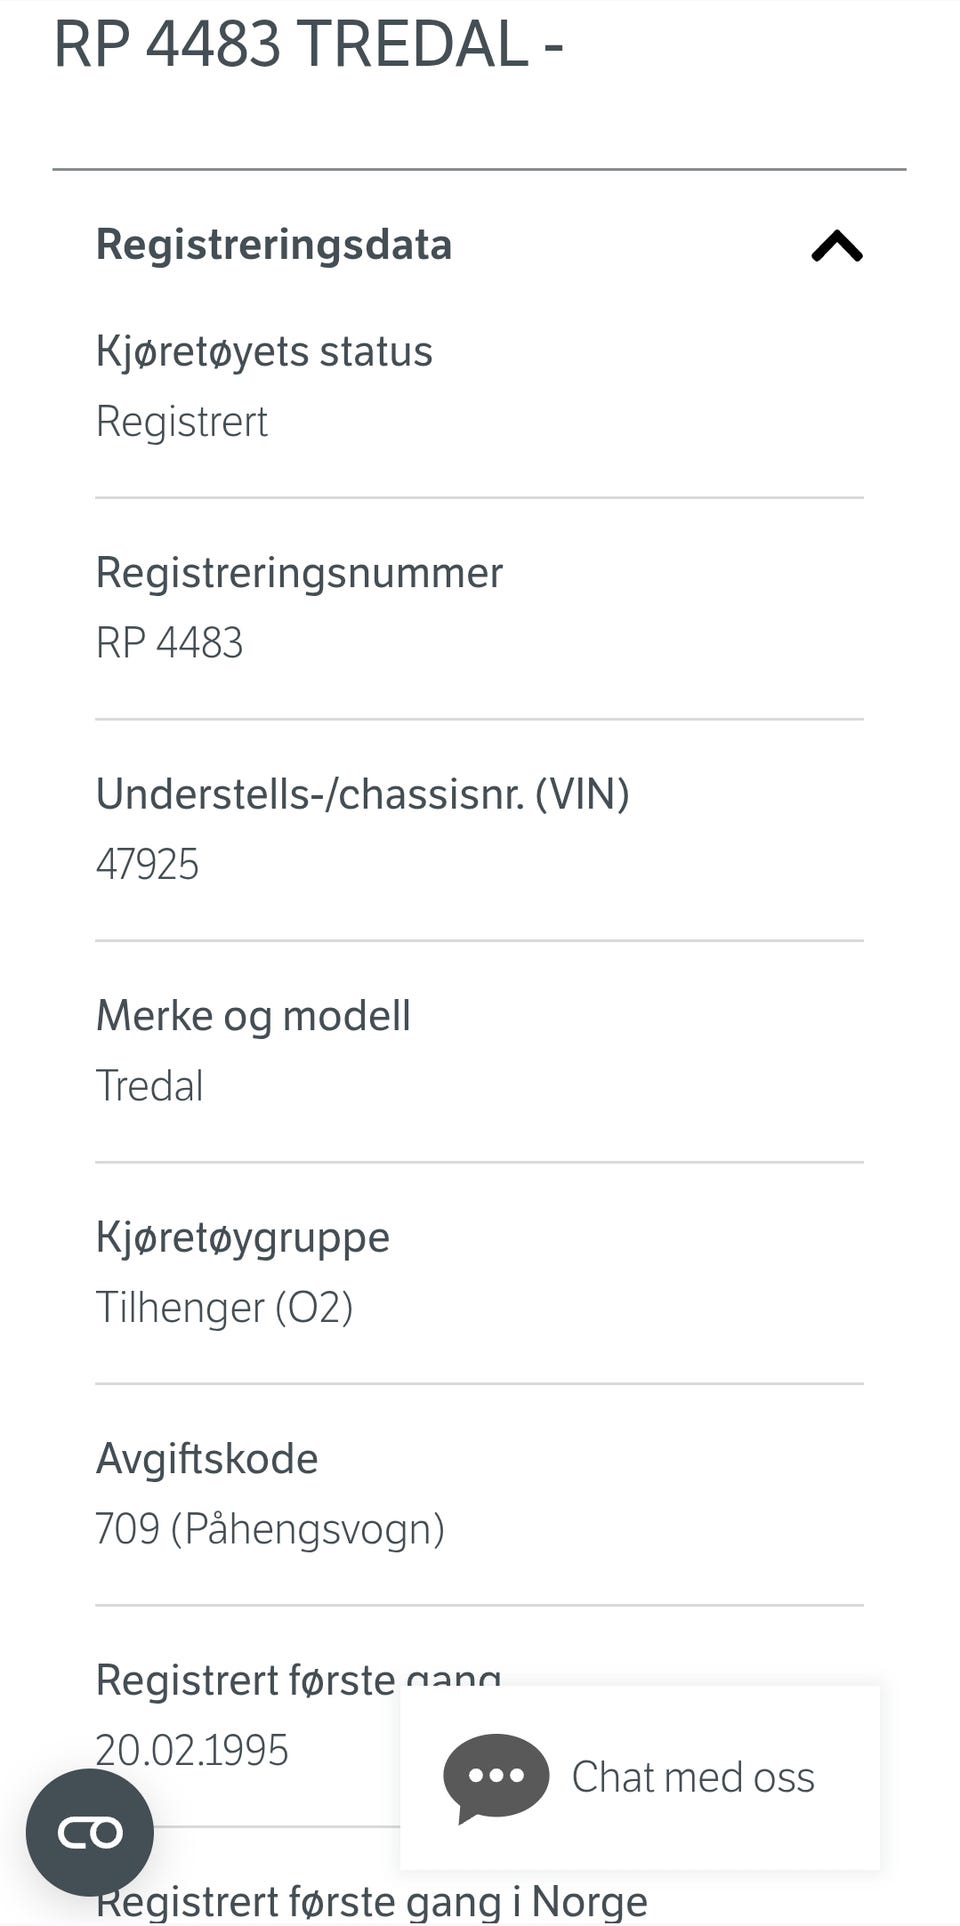Click the RP 4483 TREDAL page title

(x=308, y=45)
